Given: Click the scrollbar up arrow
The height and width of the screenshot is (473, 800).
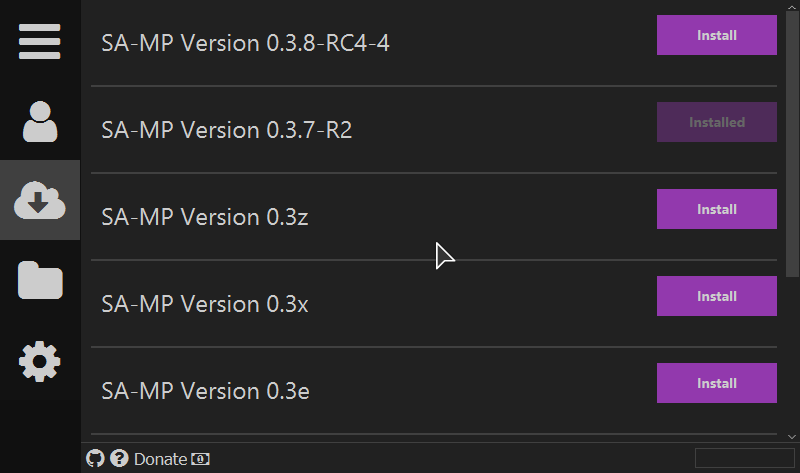Looking at the screenshot, I should 792,6.
